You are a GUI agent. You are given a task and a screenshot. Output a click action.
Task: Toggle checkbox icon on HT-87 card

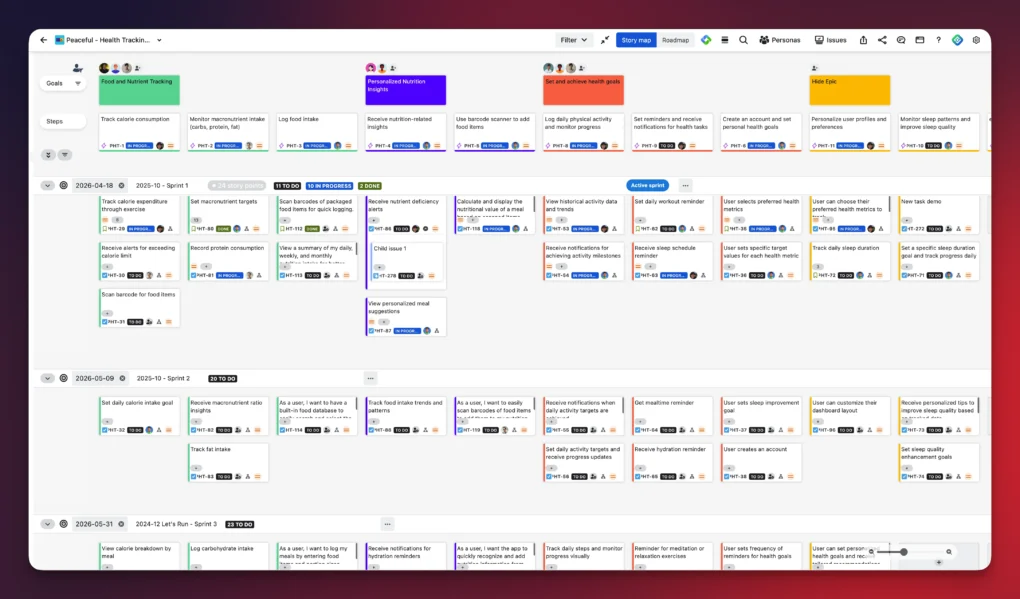click(x=371, y=330)
